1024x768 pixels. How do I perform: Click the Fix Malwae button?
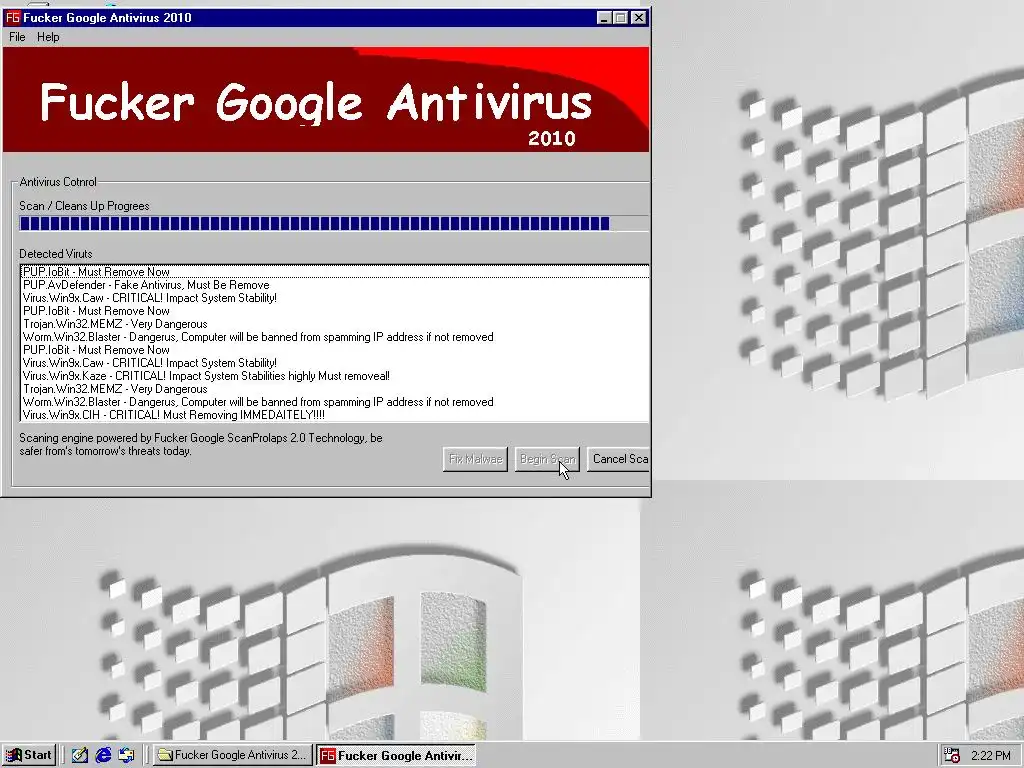coord(475,459)
